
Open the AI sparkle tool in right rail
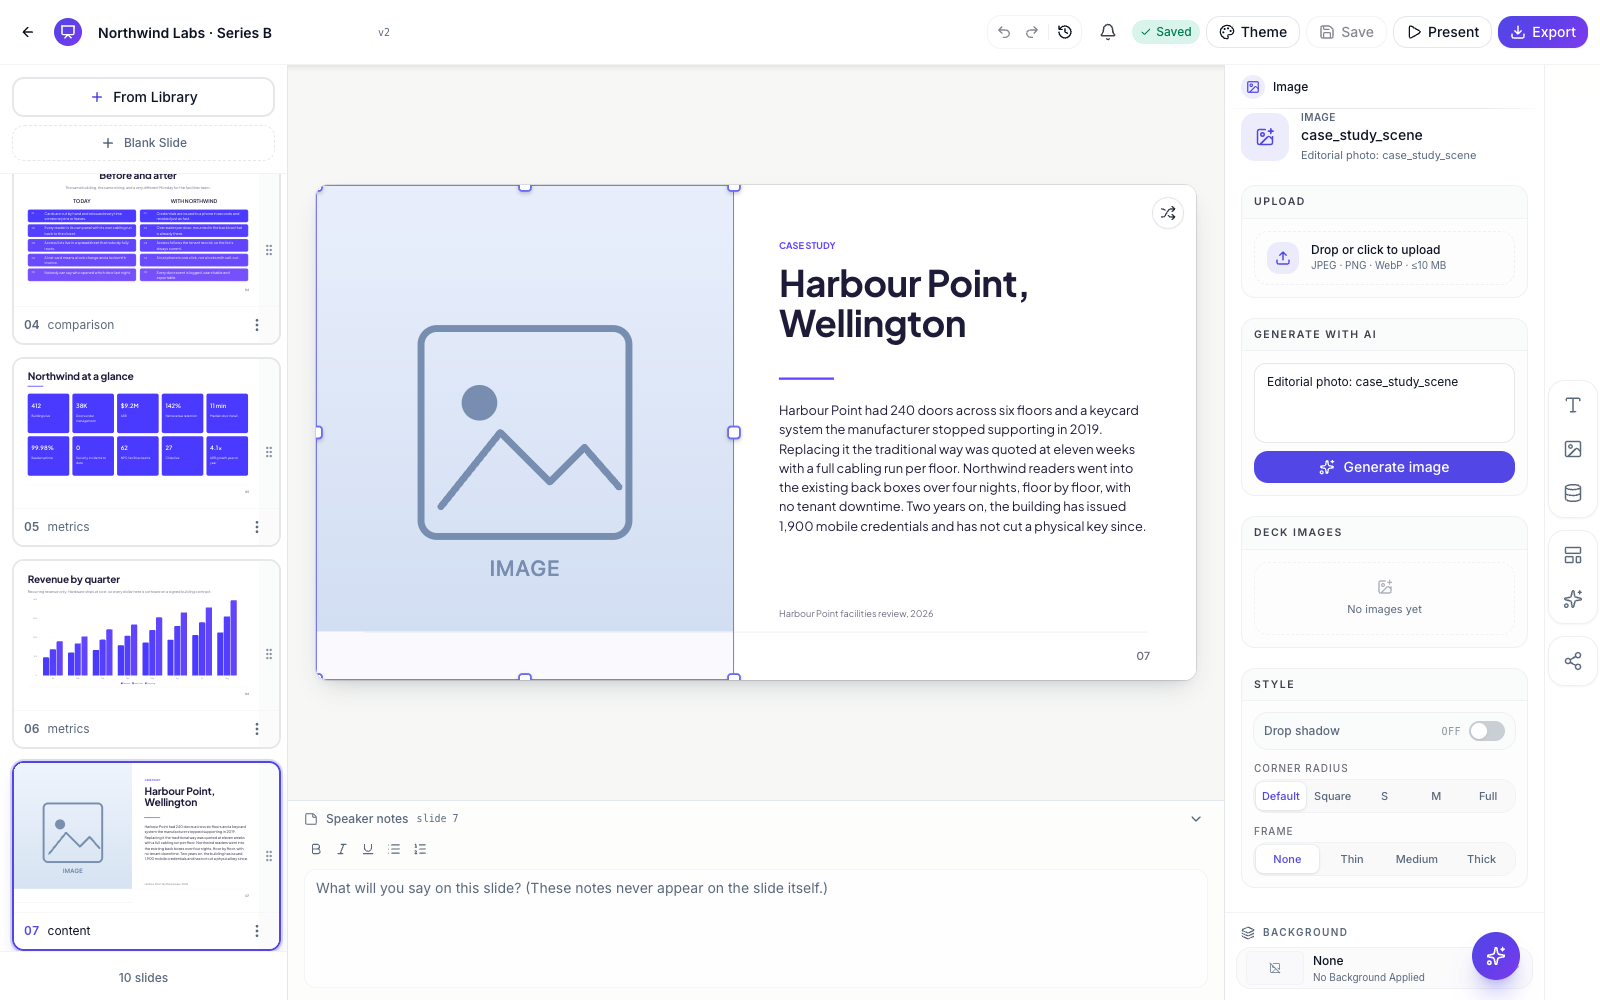coord(1573,599)
